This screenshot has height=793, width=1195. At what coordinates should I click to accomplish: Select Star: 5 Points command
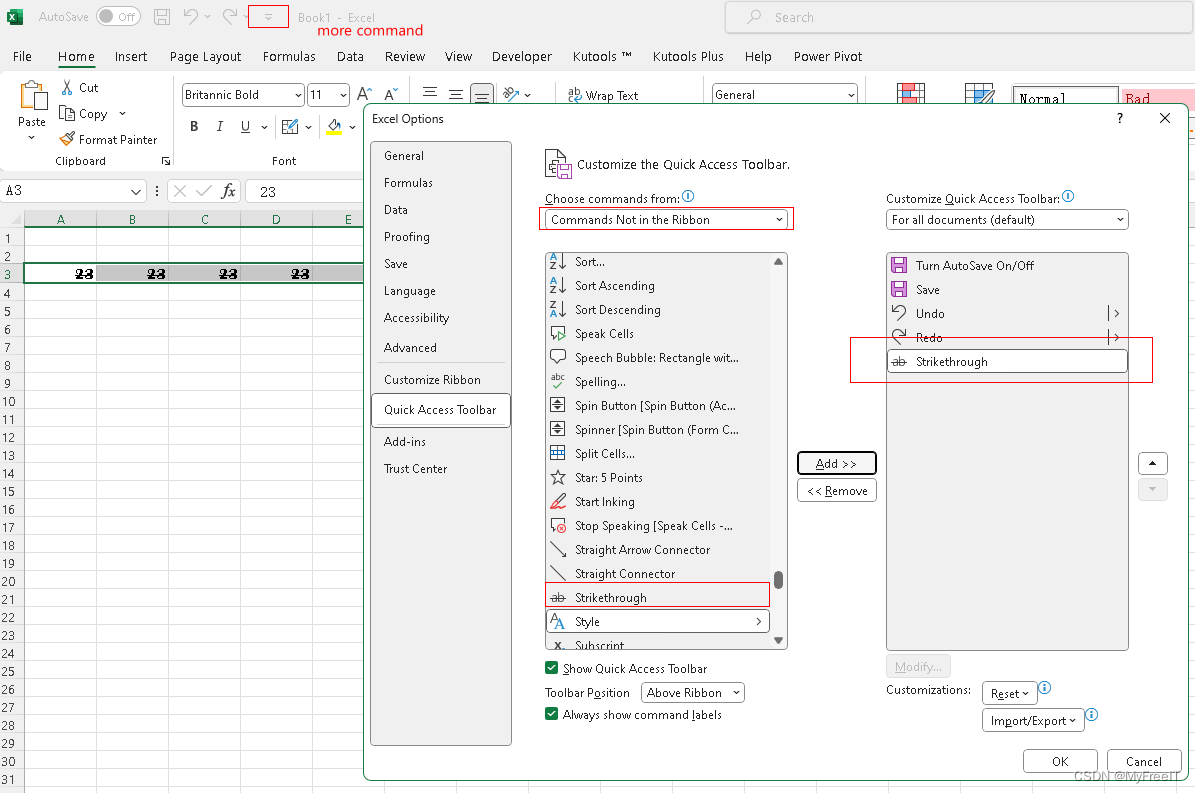(x=660, y=478)
